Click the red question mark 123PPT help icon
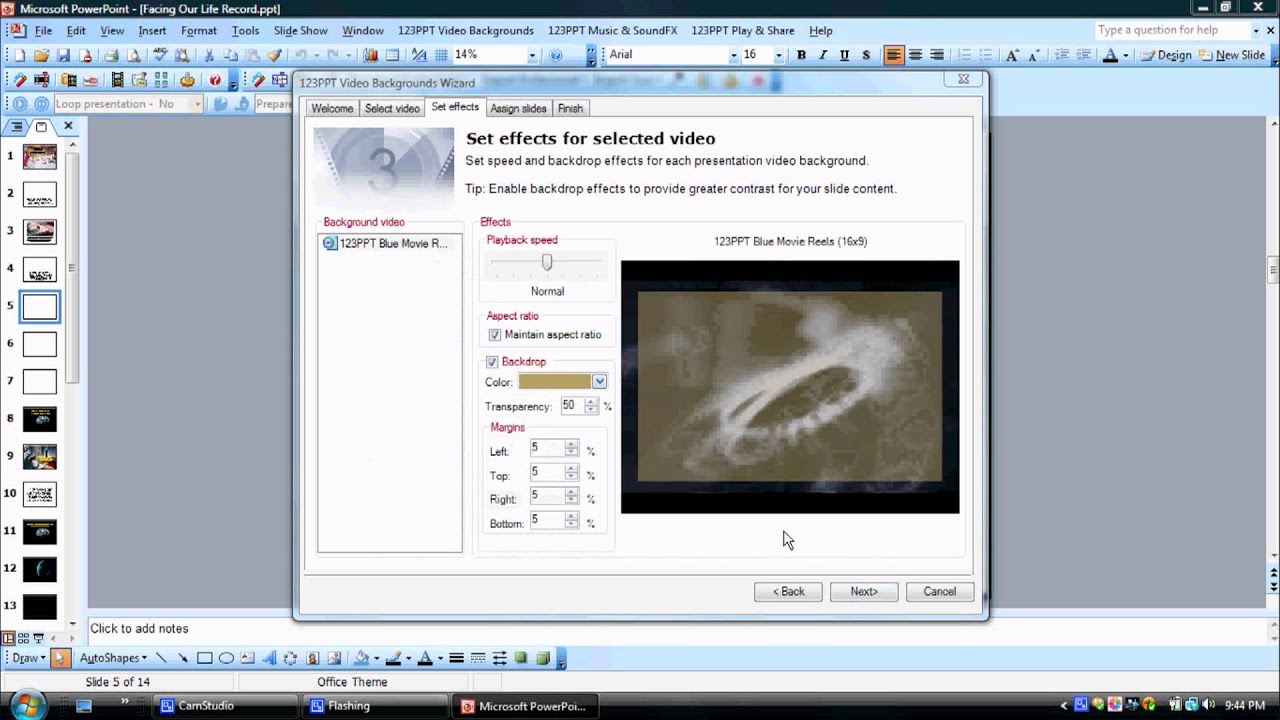The image size is (1280, 720). [215, 80]
